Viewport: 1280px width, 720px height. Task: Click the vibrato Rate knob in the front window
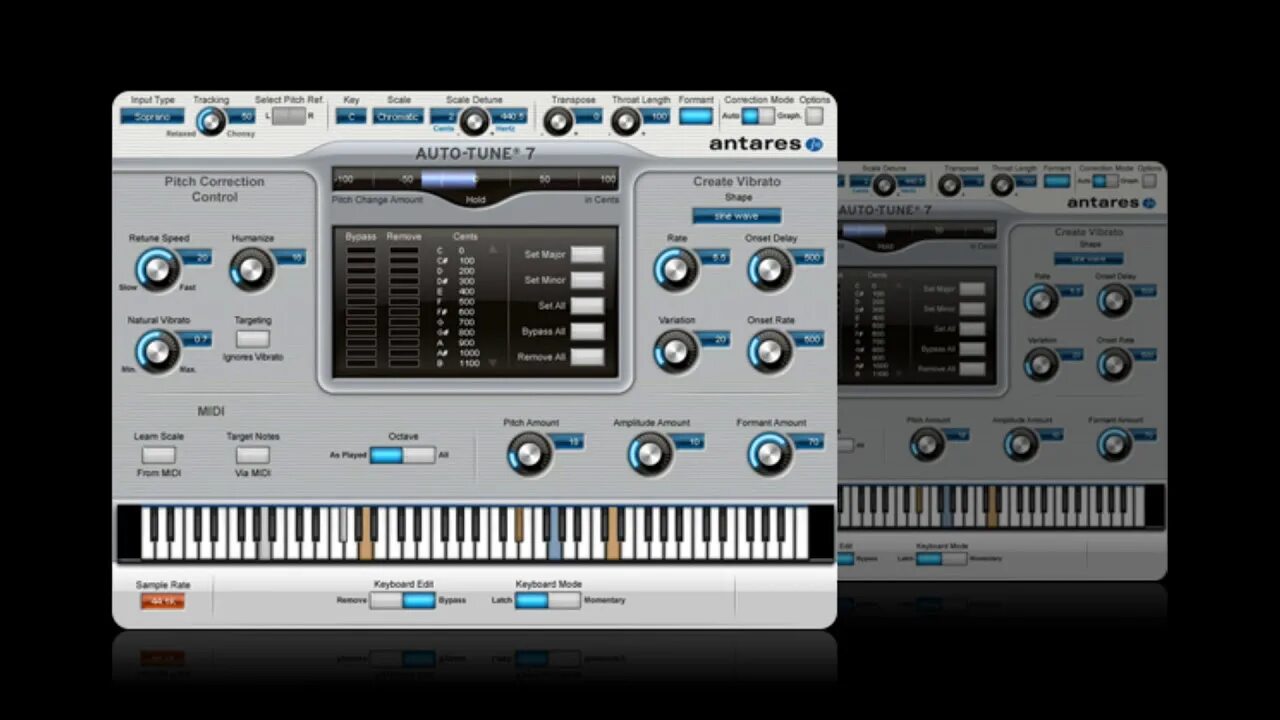click(676, 270)
